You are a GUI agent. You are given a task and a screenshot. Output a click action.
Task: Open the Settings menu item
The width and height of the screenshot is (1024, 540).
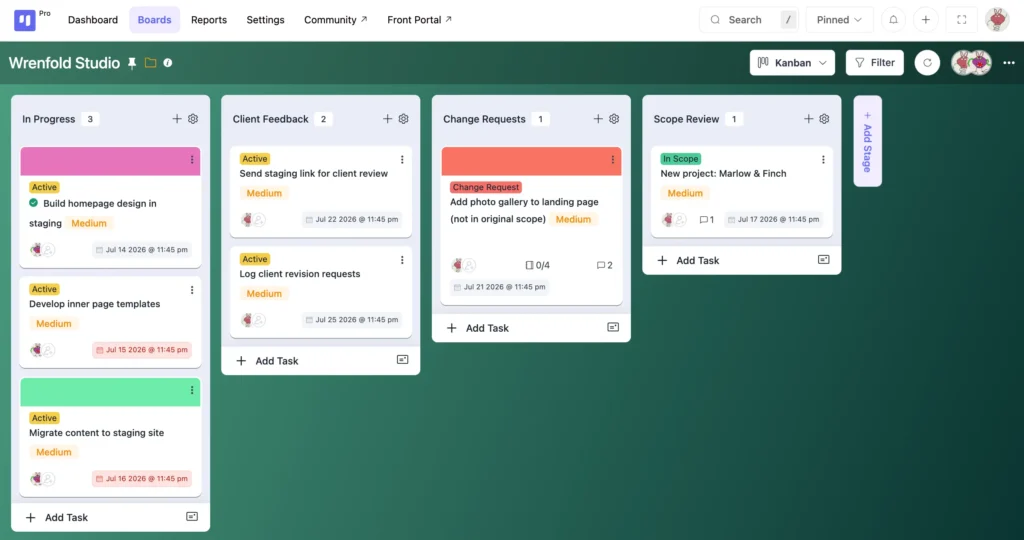click(265, 20)
